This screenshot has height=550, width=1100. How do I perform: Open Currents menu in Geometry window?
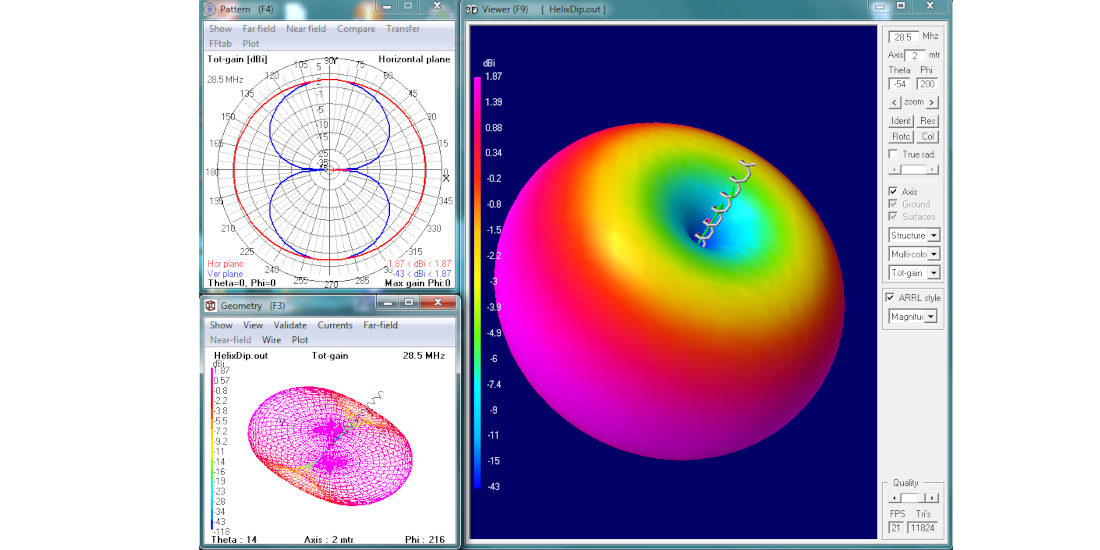click(x=335, y=326)
